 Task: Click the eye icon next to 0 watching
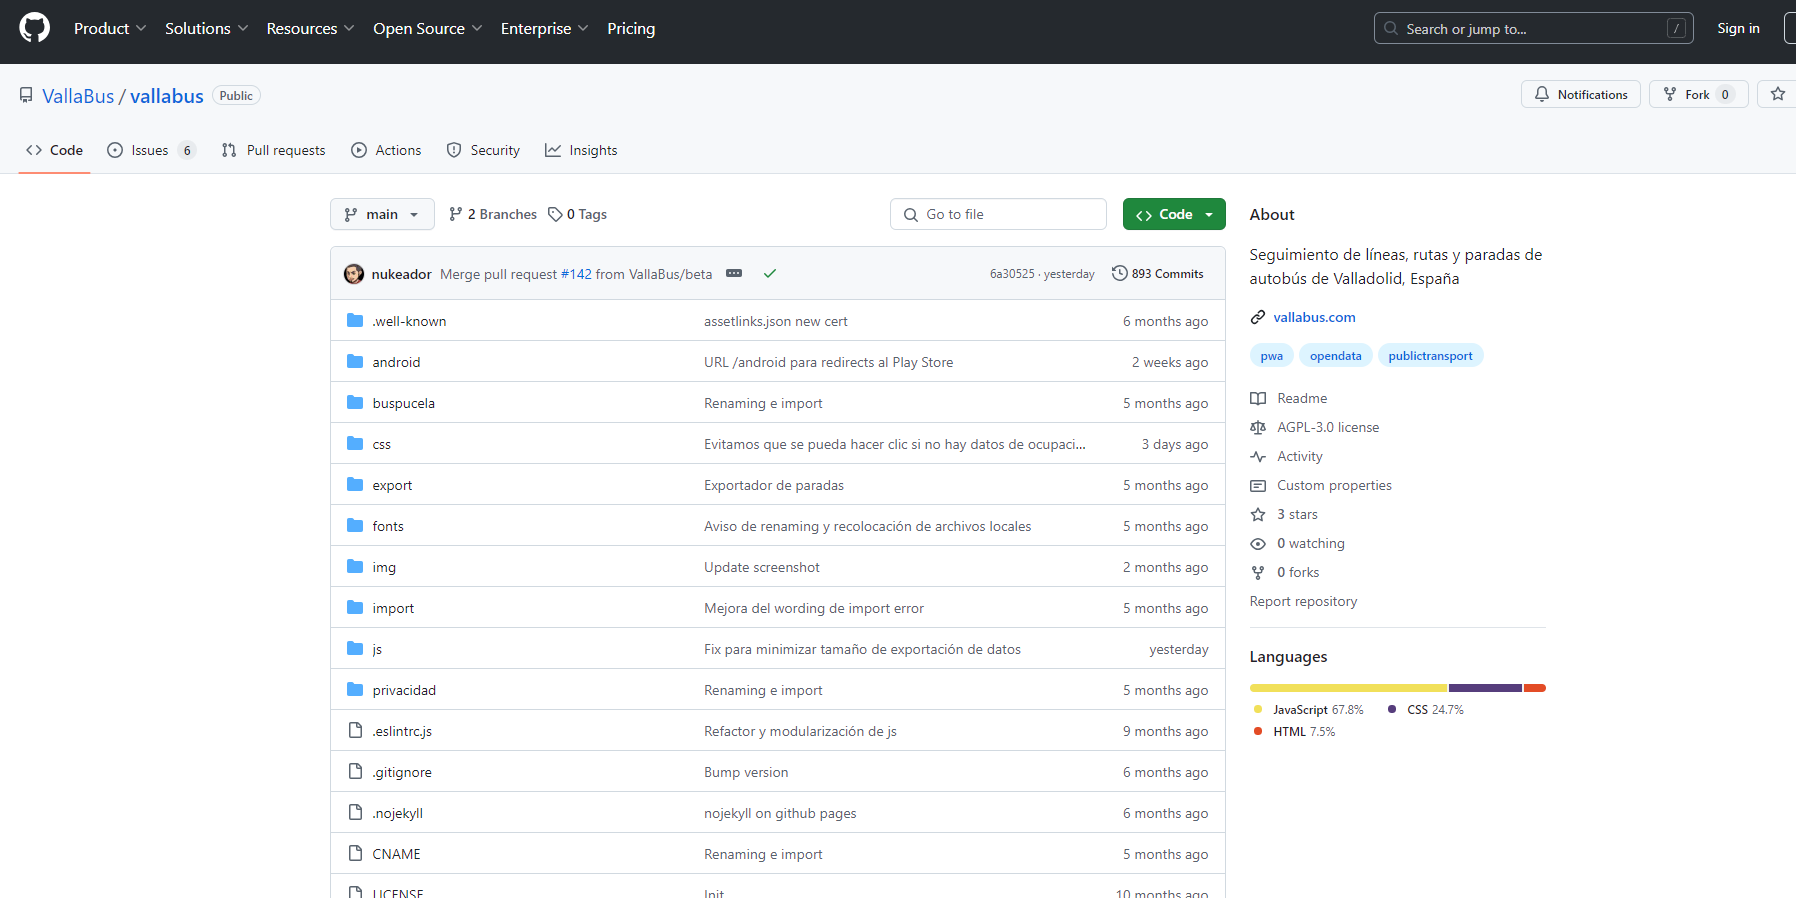[1258, 543]
